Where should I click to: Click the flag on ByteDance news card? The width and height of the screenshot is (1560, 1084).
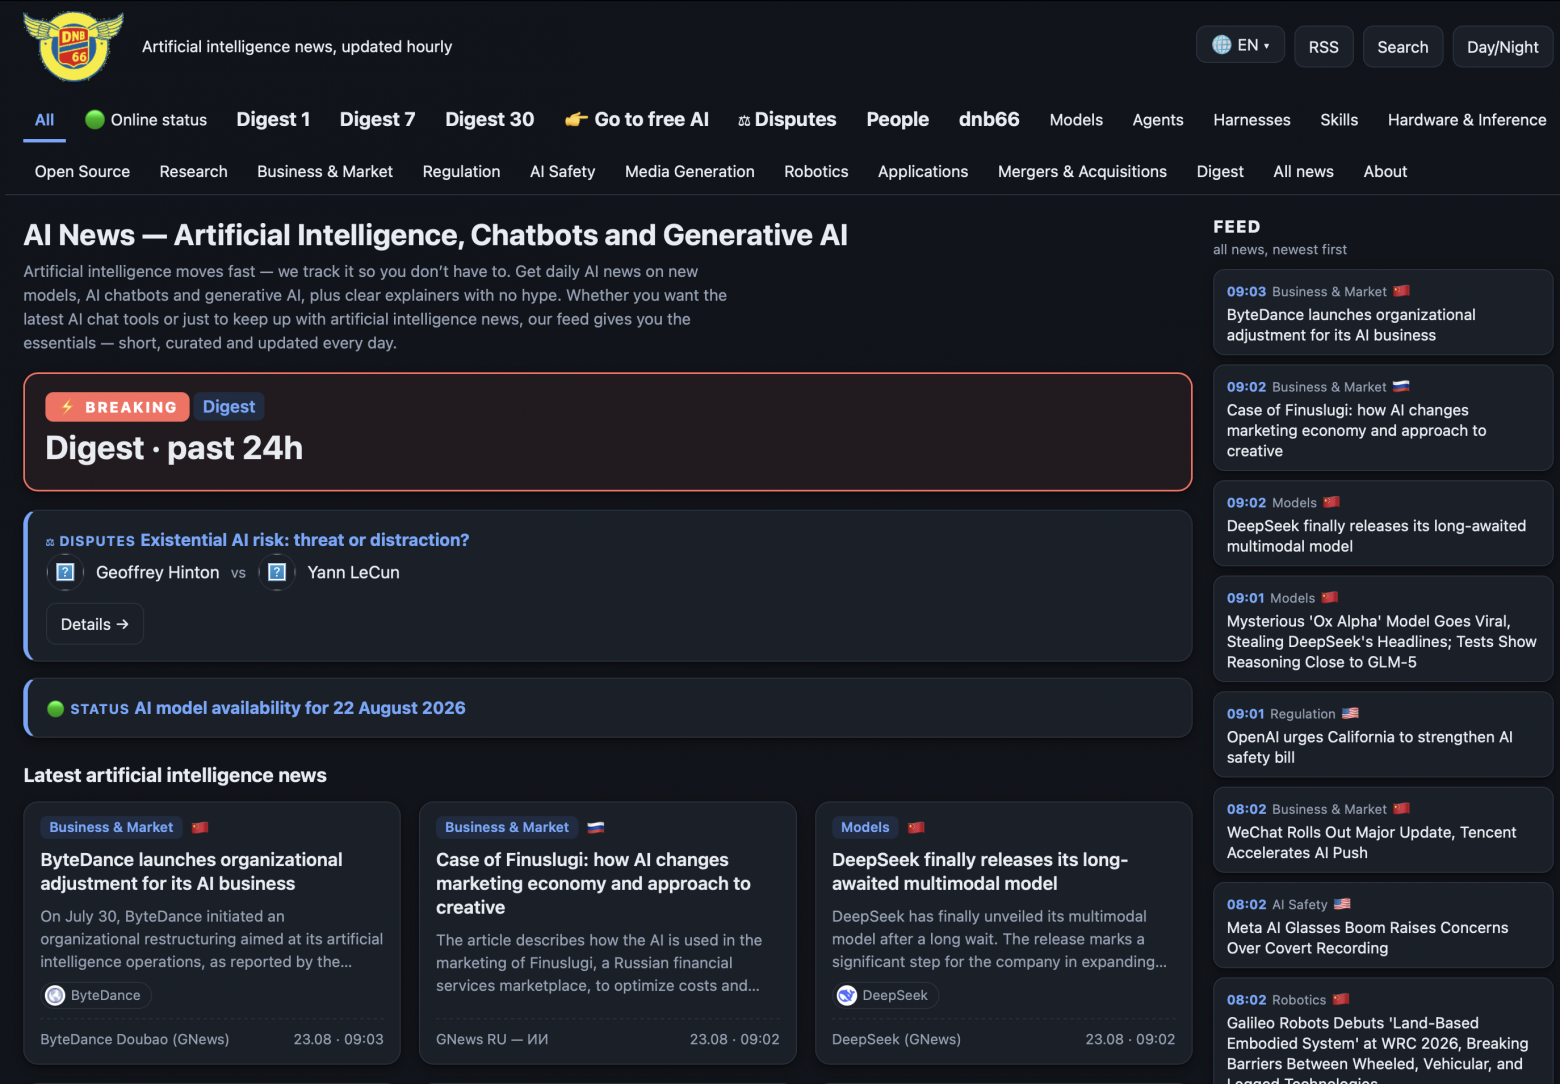tap(200, 828)
